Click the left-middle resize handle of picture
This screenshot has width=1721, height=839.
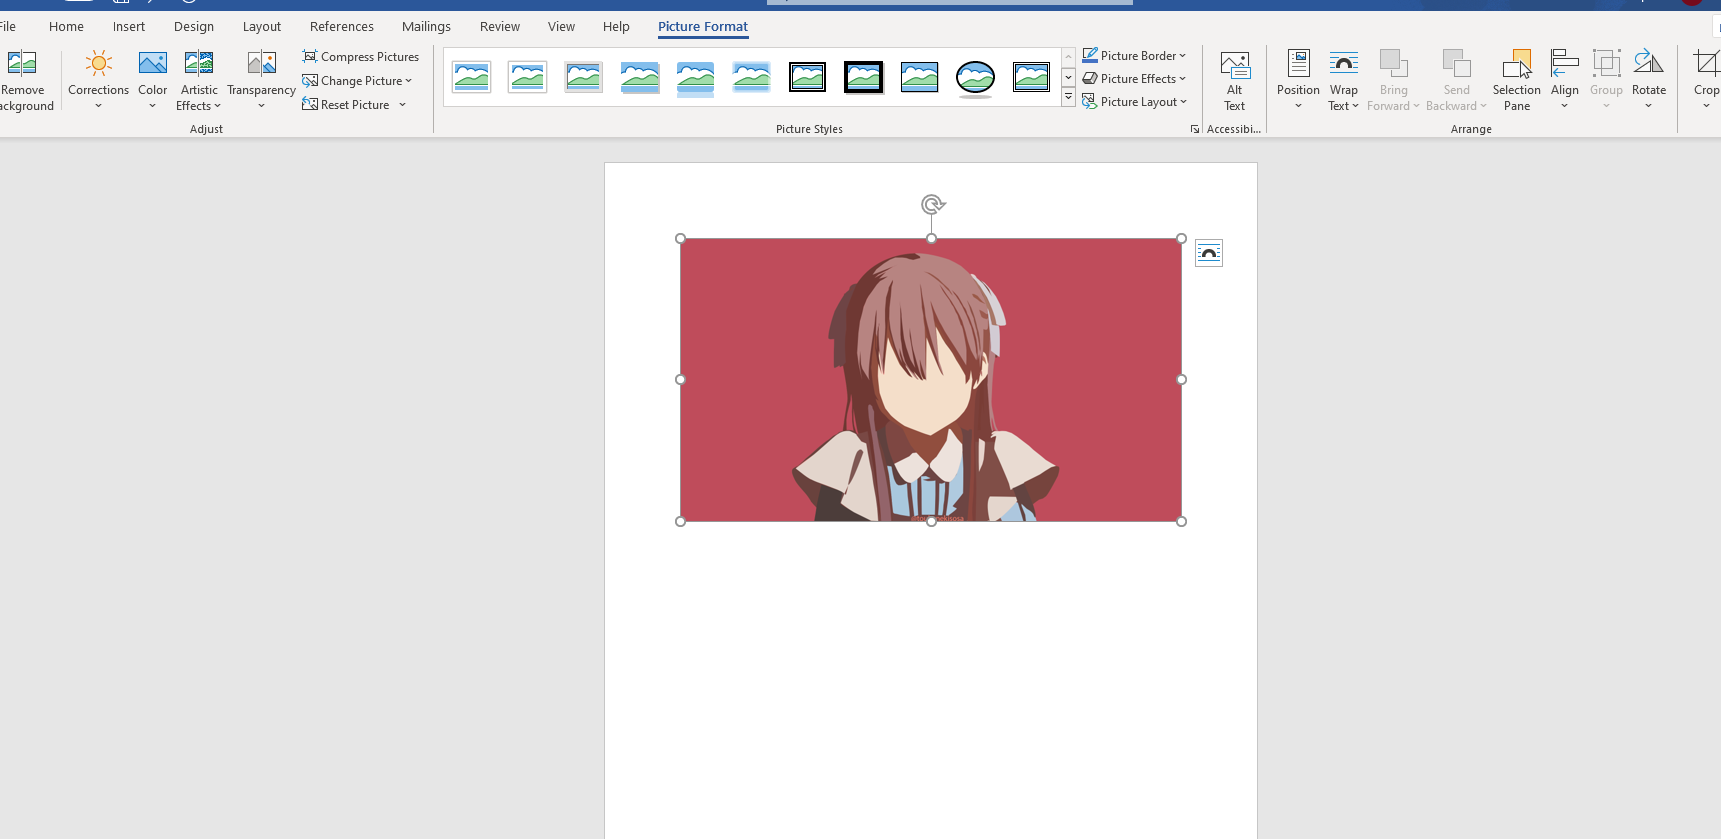click(x=681, y=380)
